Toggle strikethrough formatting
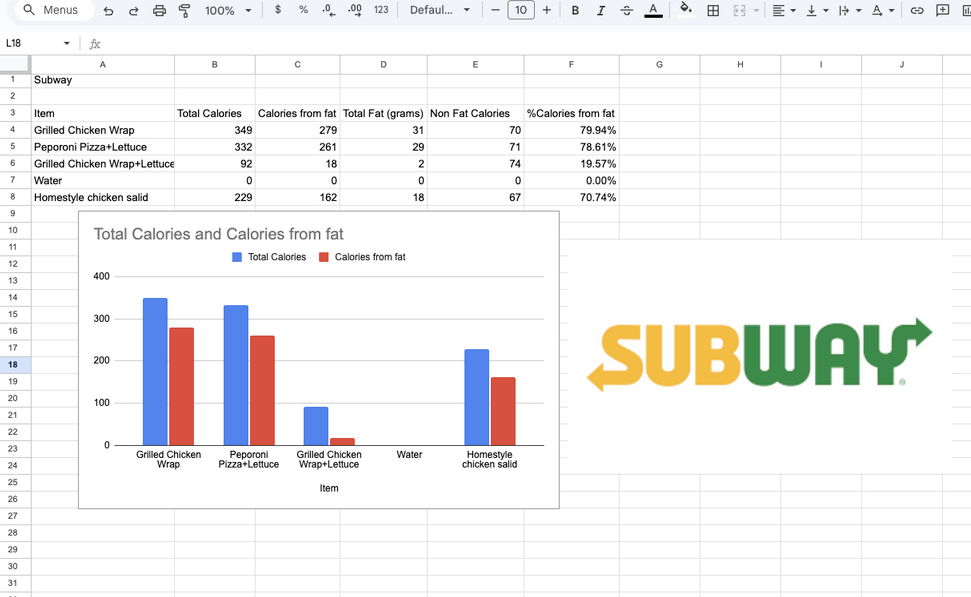Image resolution: width=971 pixels, height=597 pixels. pos(626,11)
